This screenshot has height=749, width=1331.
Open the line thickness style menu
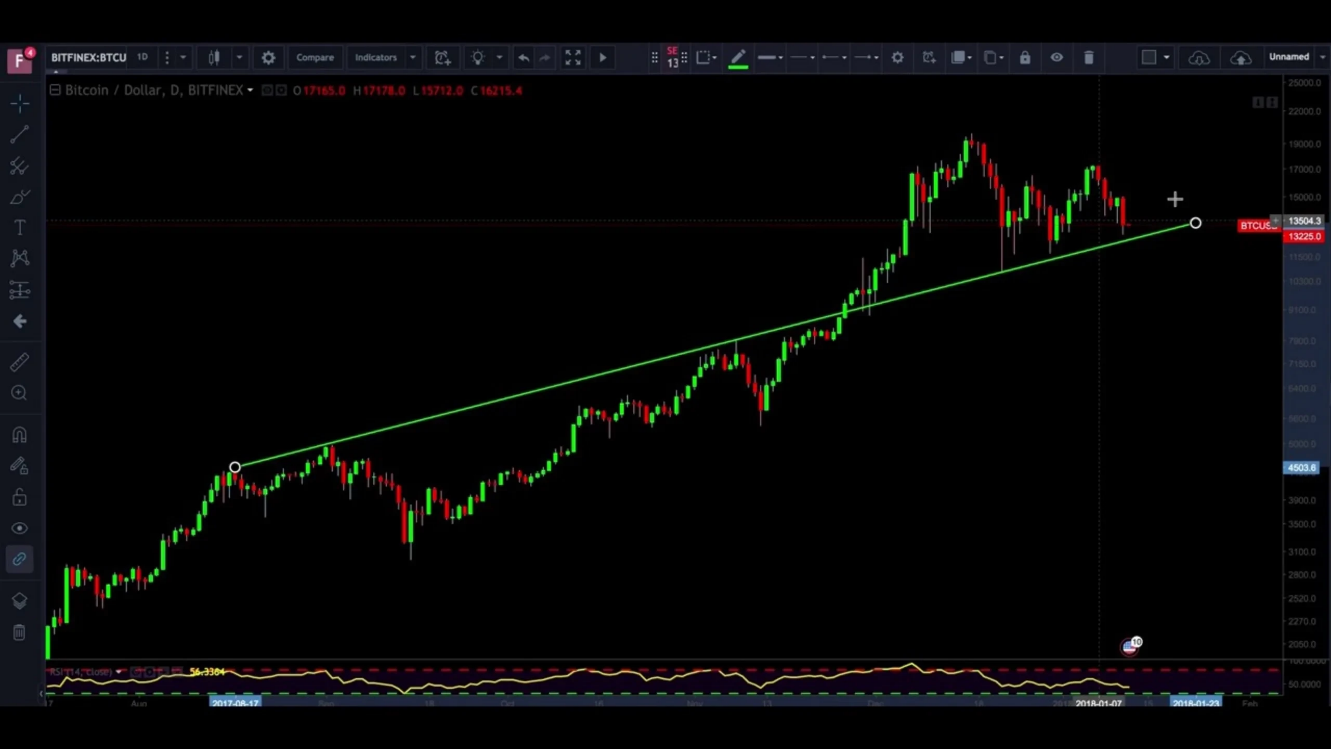(x=770, y=58)
